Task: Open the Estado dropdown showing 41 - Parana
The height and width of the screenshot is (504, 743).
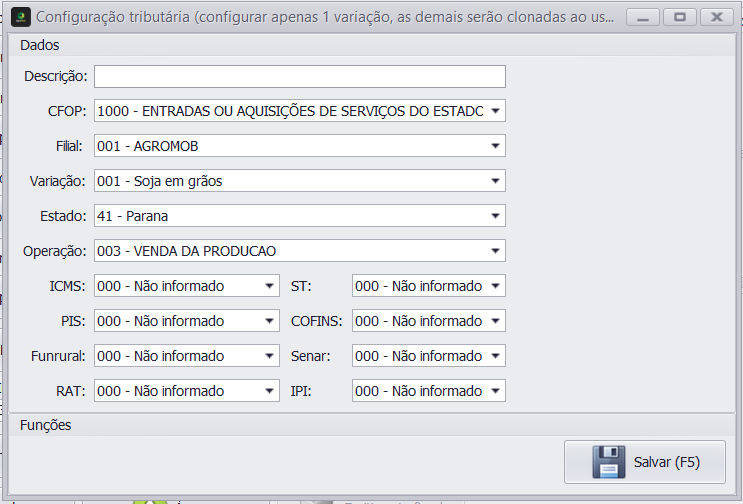Action: 299,216
